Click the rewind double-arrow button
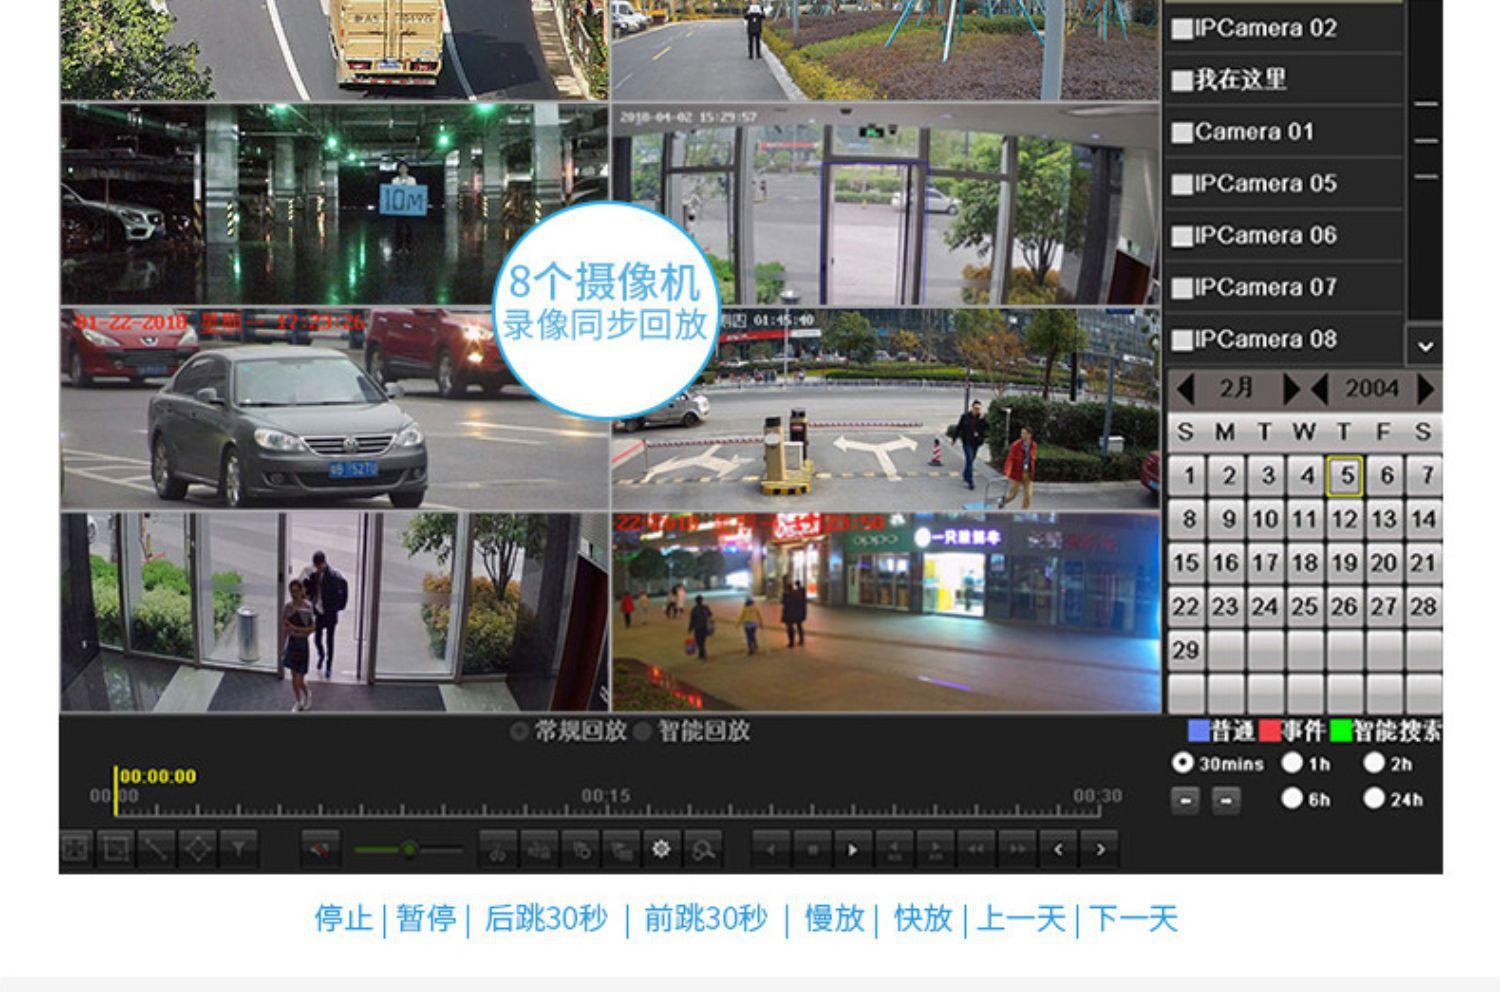The image size is (1500, 992). 975,849
